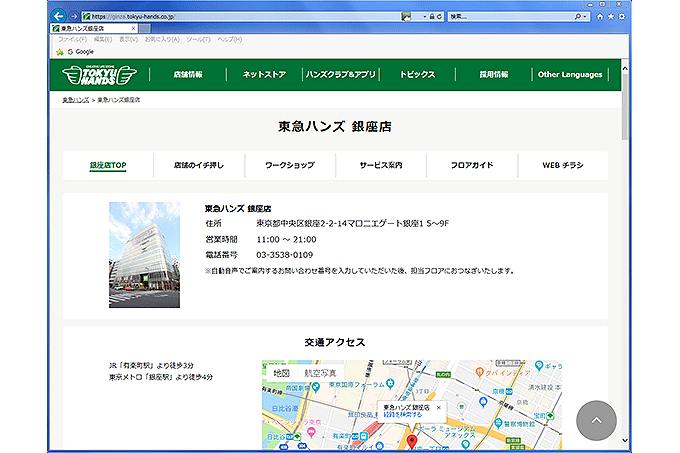Select the サービス案内 tab
This screenshot has height=453, width=680.
381,165
